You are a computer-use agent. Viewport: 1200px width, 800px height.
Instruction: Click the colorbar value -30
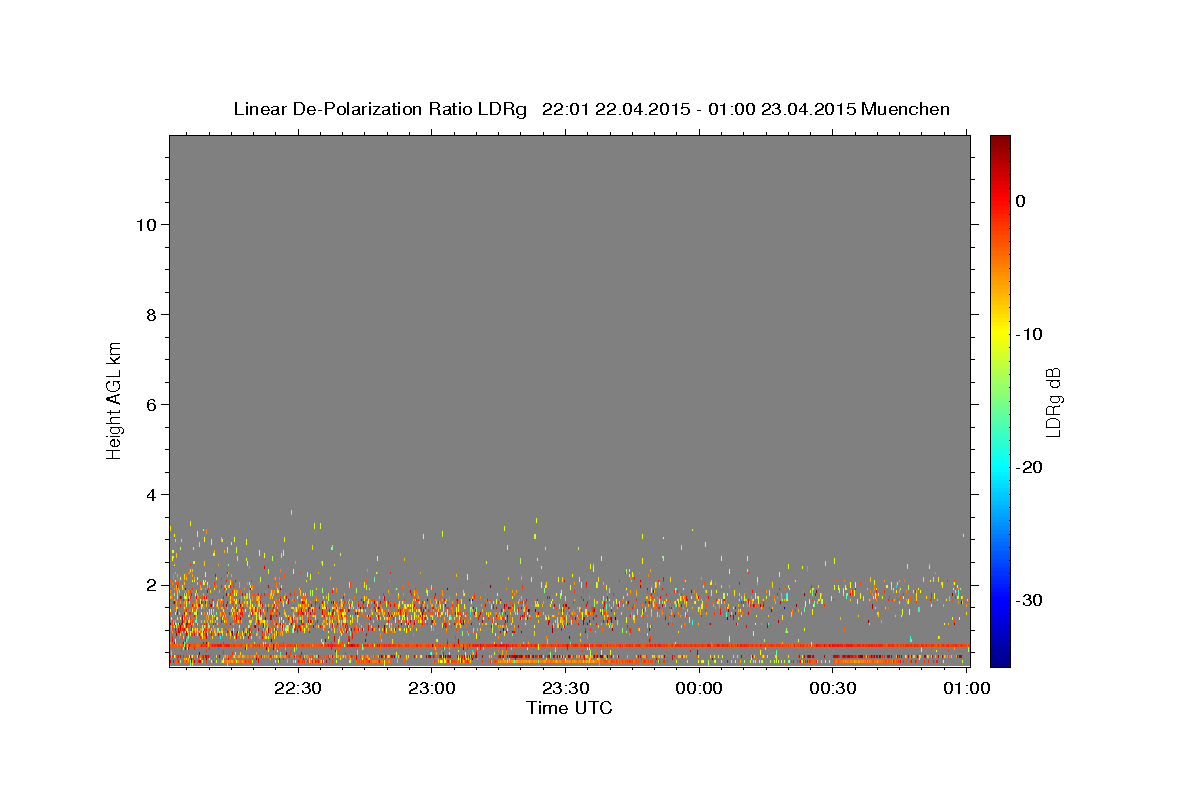tap(1030, 600)
